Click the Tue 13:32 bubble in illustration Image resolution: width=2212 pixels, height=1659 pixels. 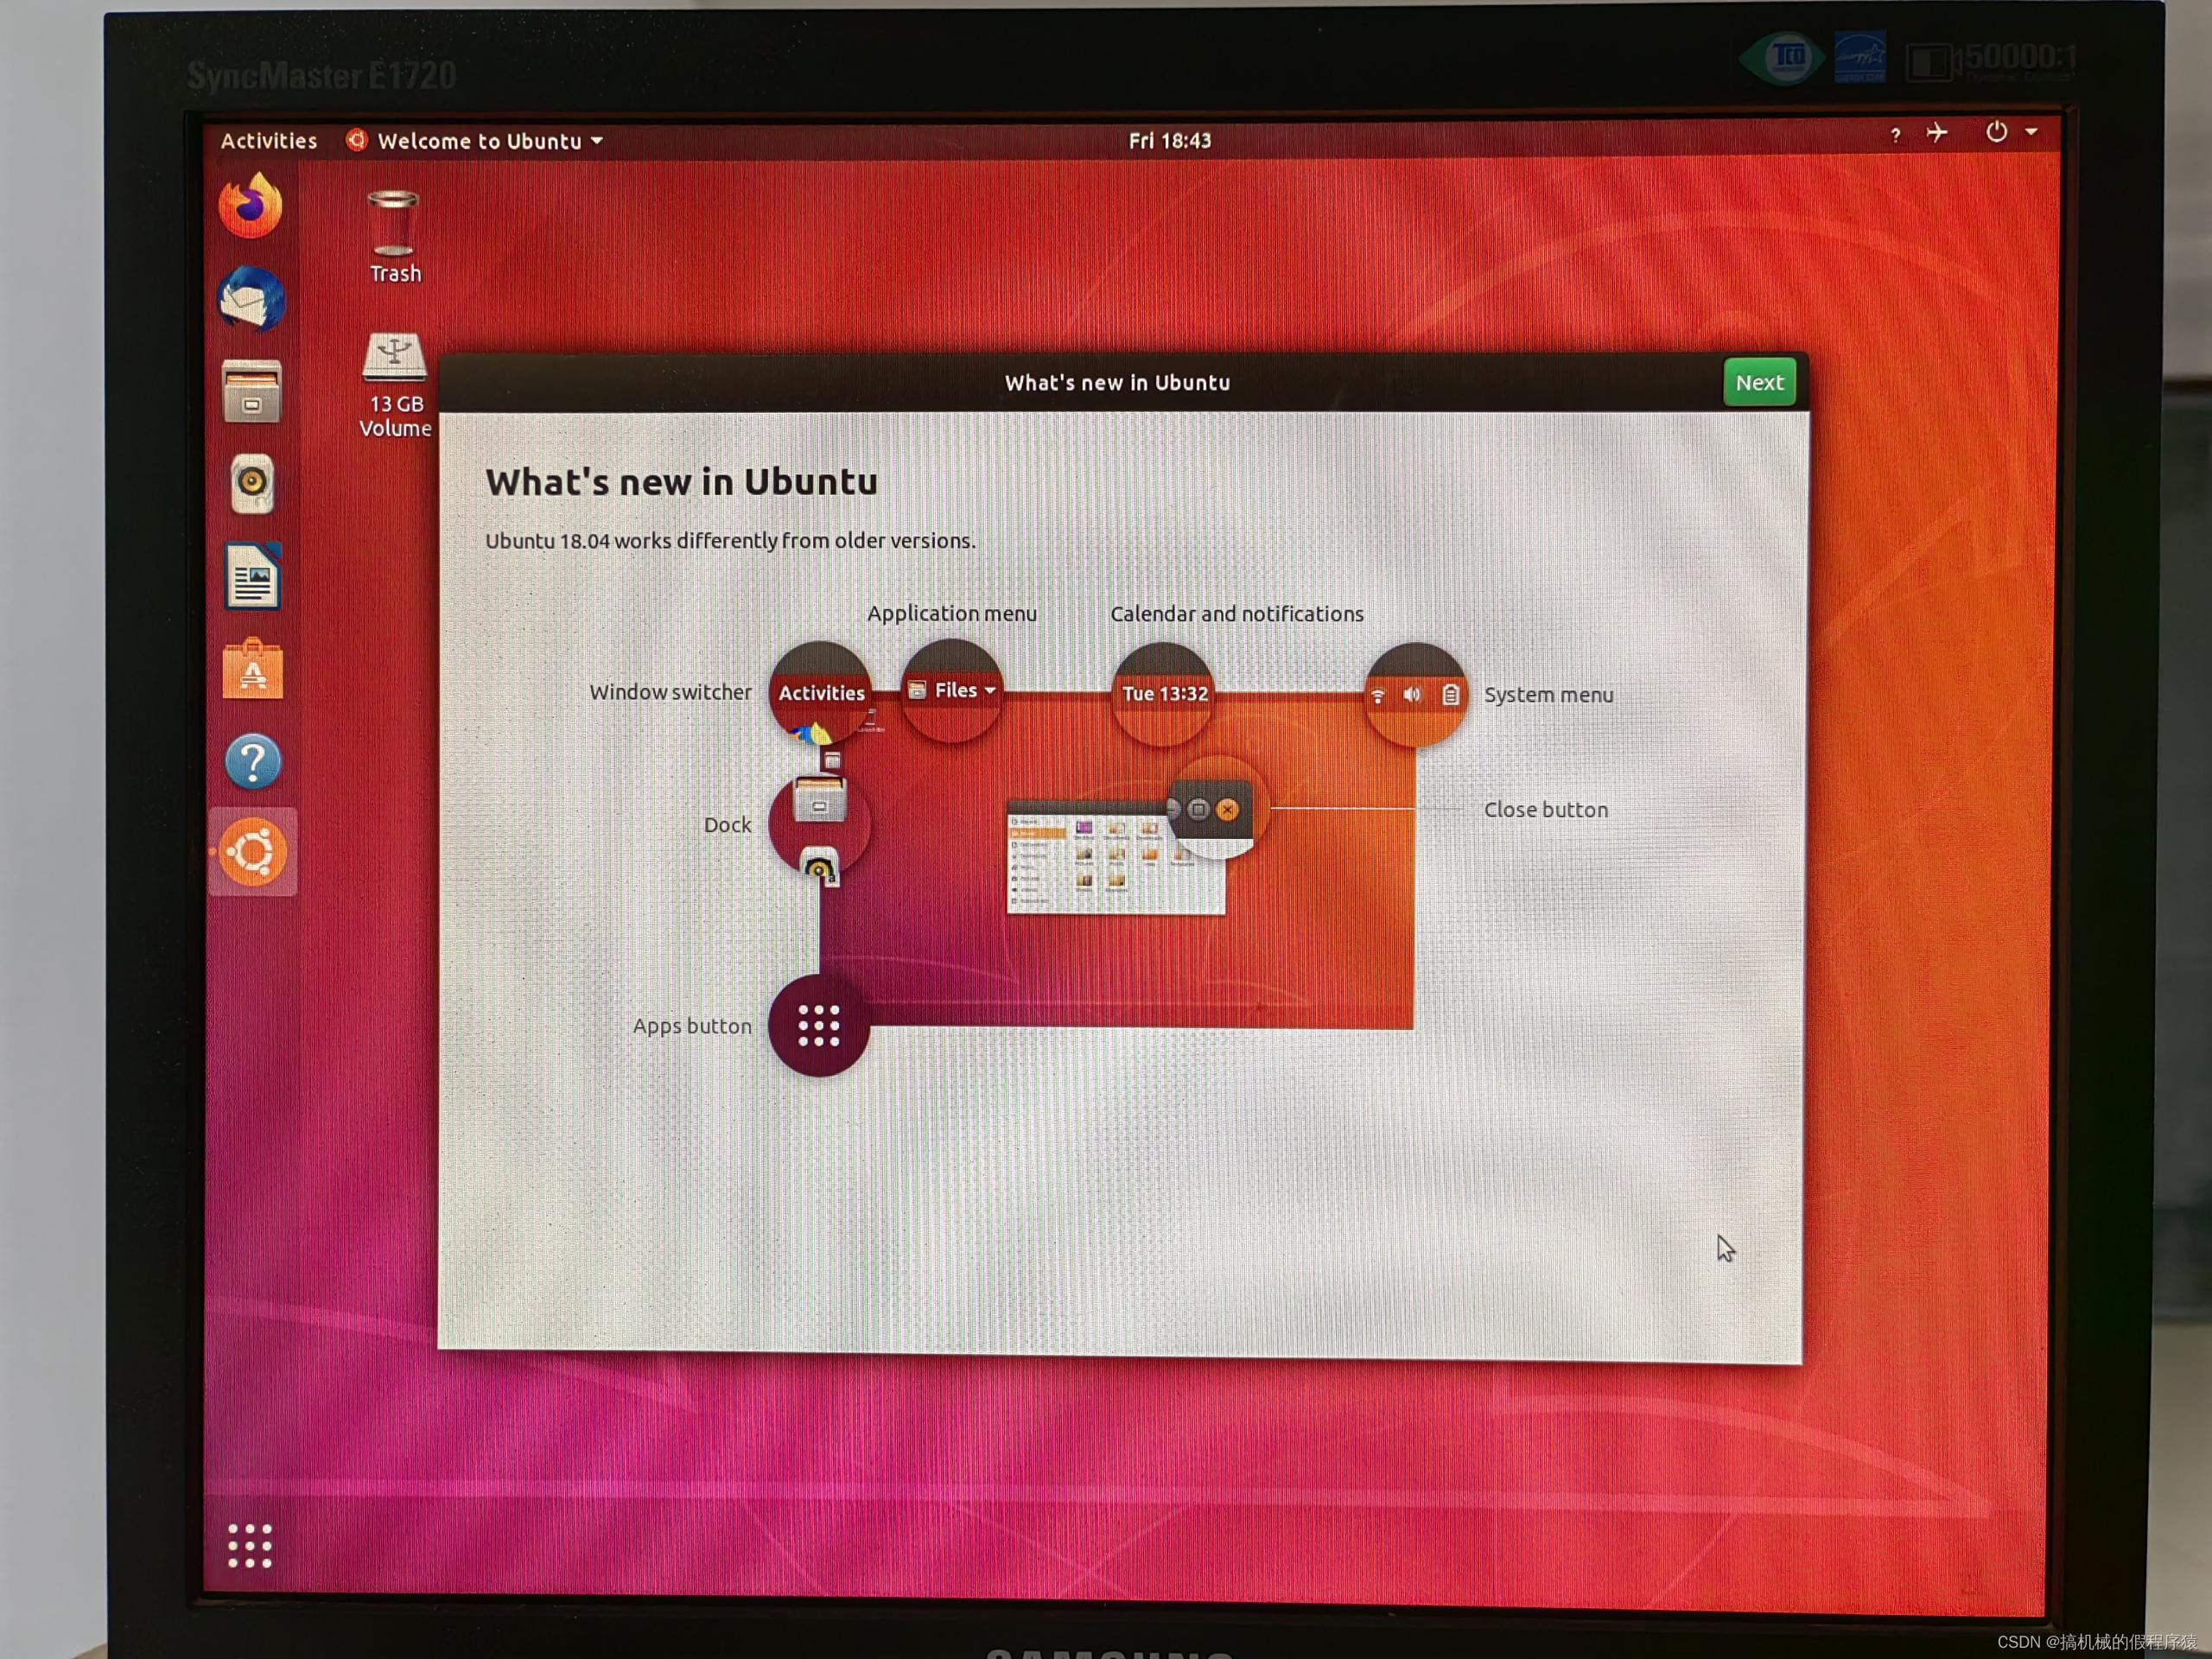(1164, 694)
